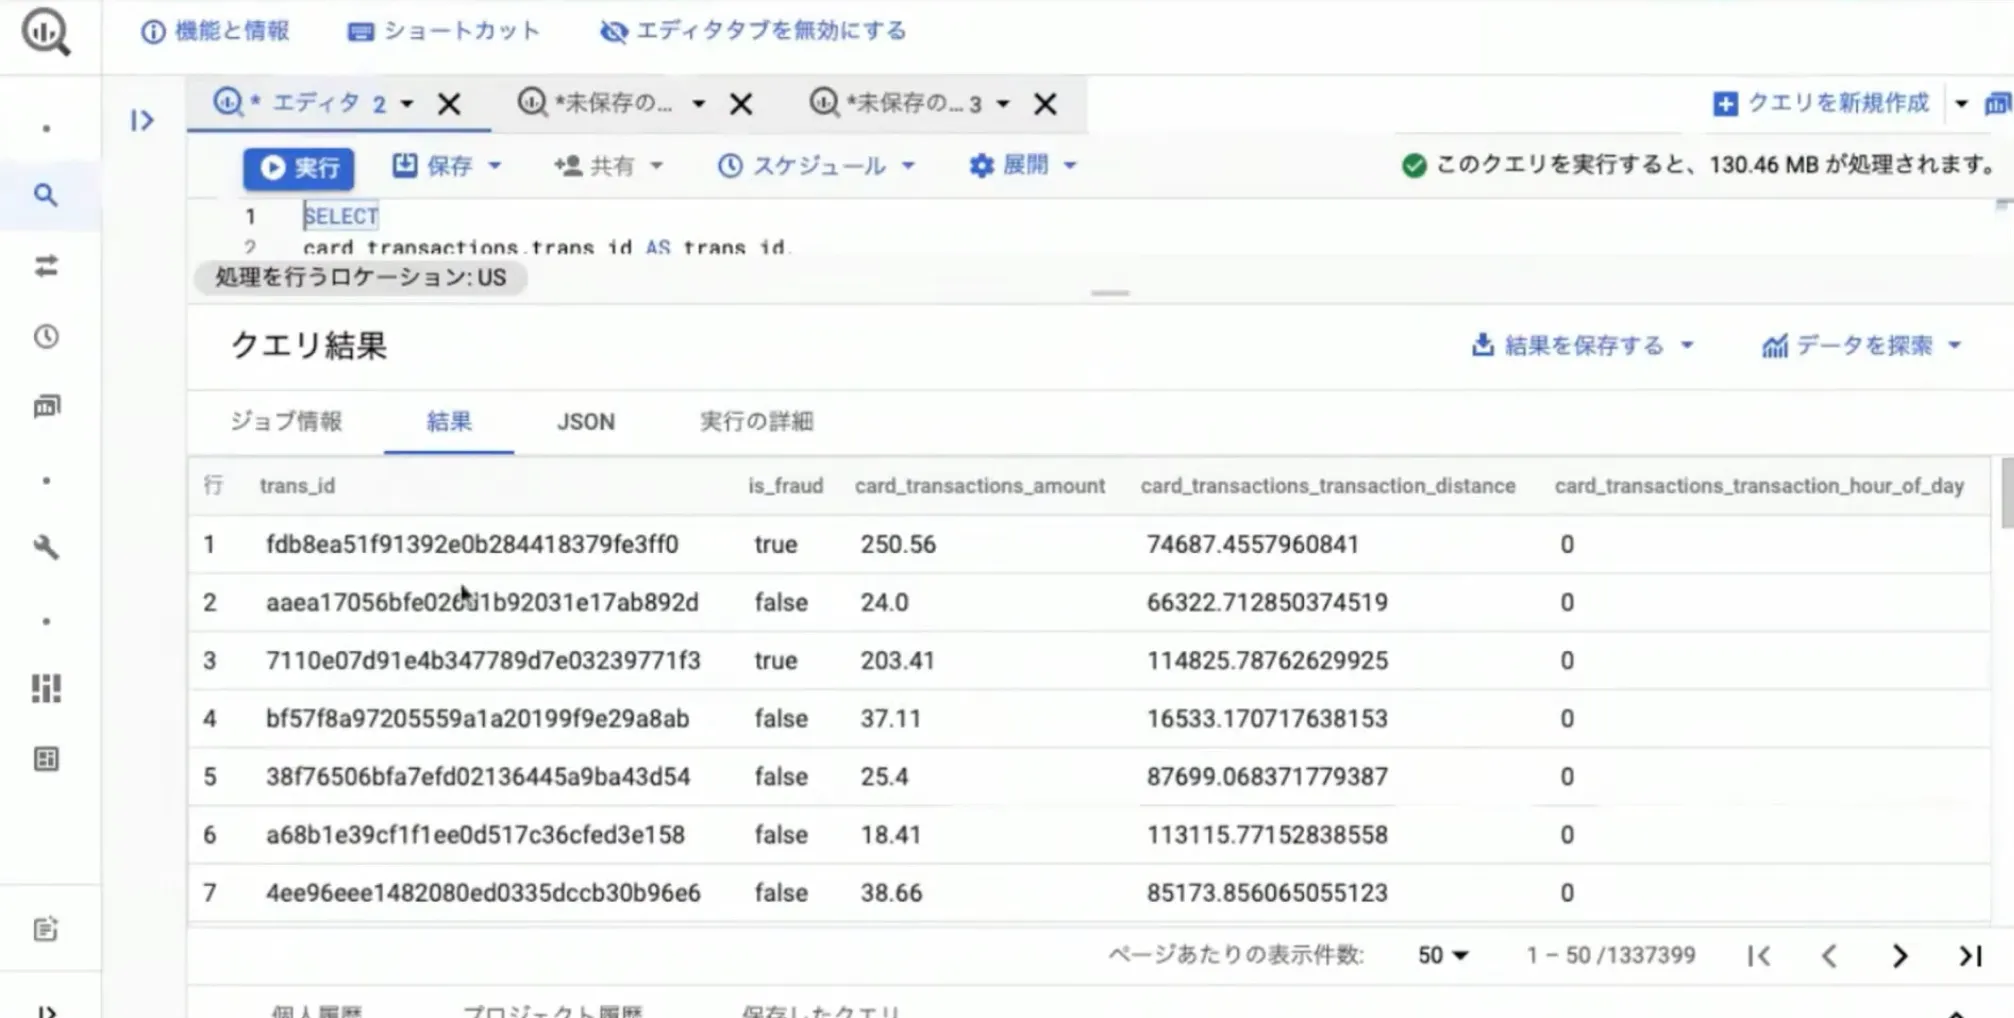
Task: Select the 結果 tab
Action: pyautogui.click(x=449, y=421)
